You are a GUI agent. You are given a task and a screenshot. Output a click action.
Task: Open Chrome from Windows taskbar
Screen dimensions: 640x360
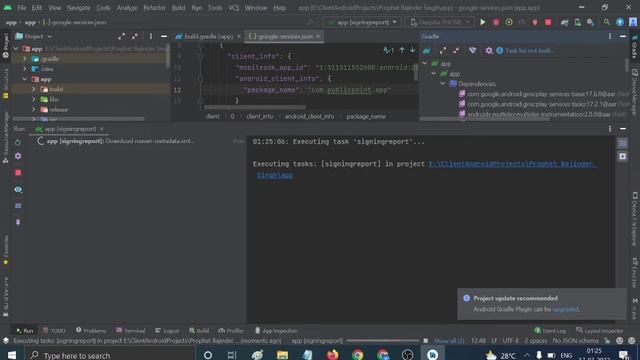point(358,355)
